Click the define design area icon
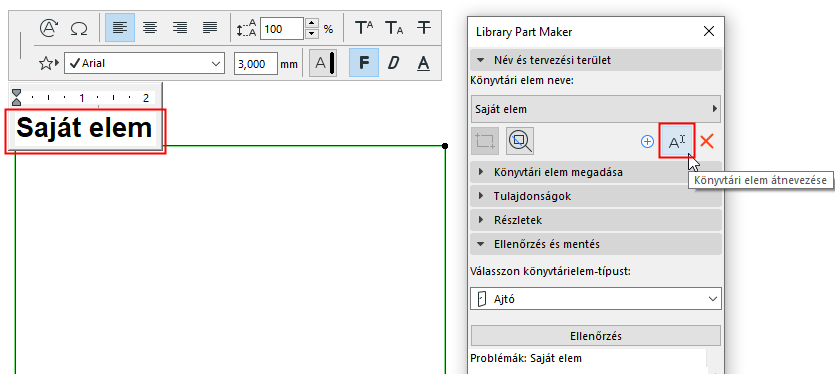Viewport: 835px width, 374px height. 485,141
